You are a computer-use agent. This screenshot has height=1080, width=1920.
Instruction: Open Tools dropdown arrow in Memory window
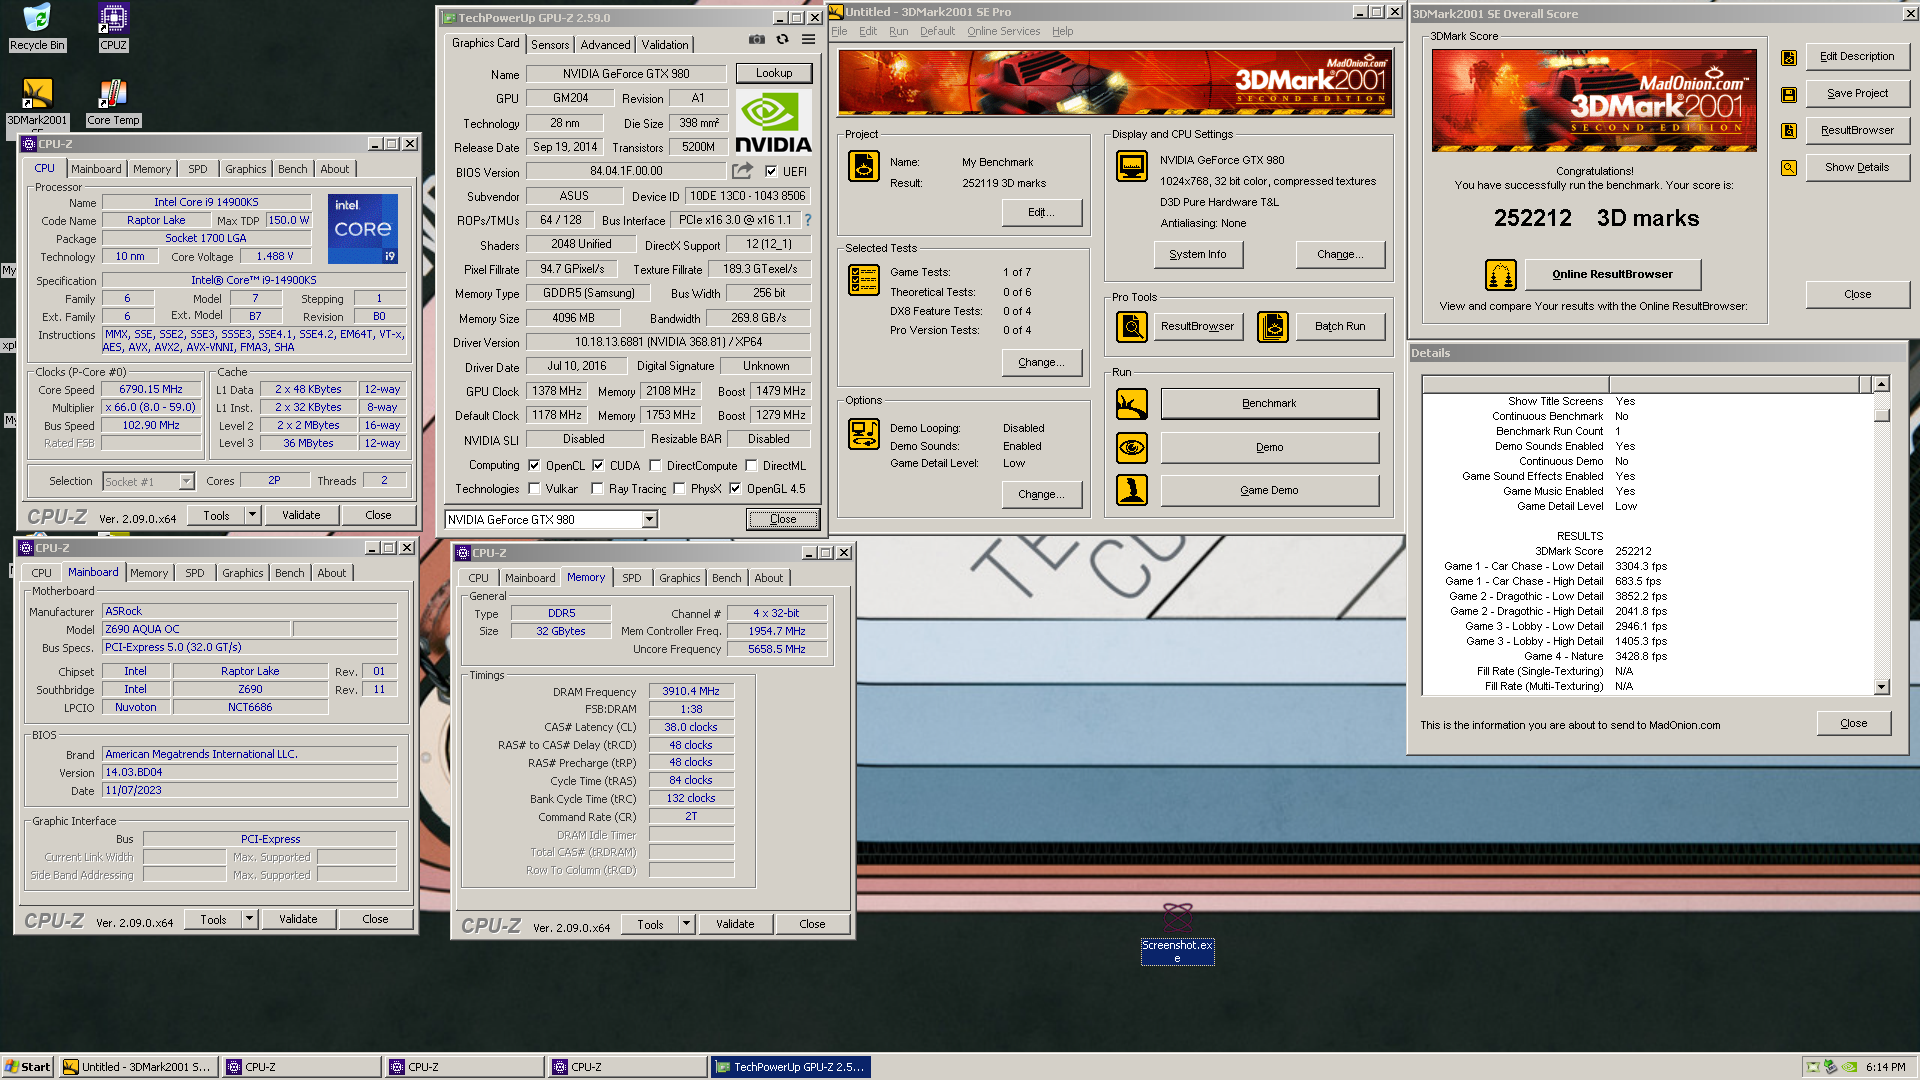tap(686, 924)
